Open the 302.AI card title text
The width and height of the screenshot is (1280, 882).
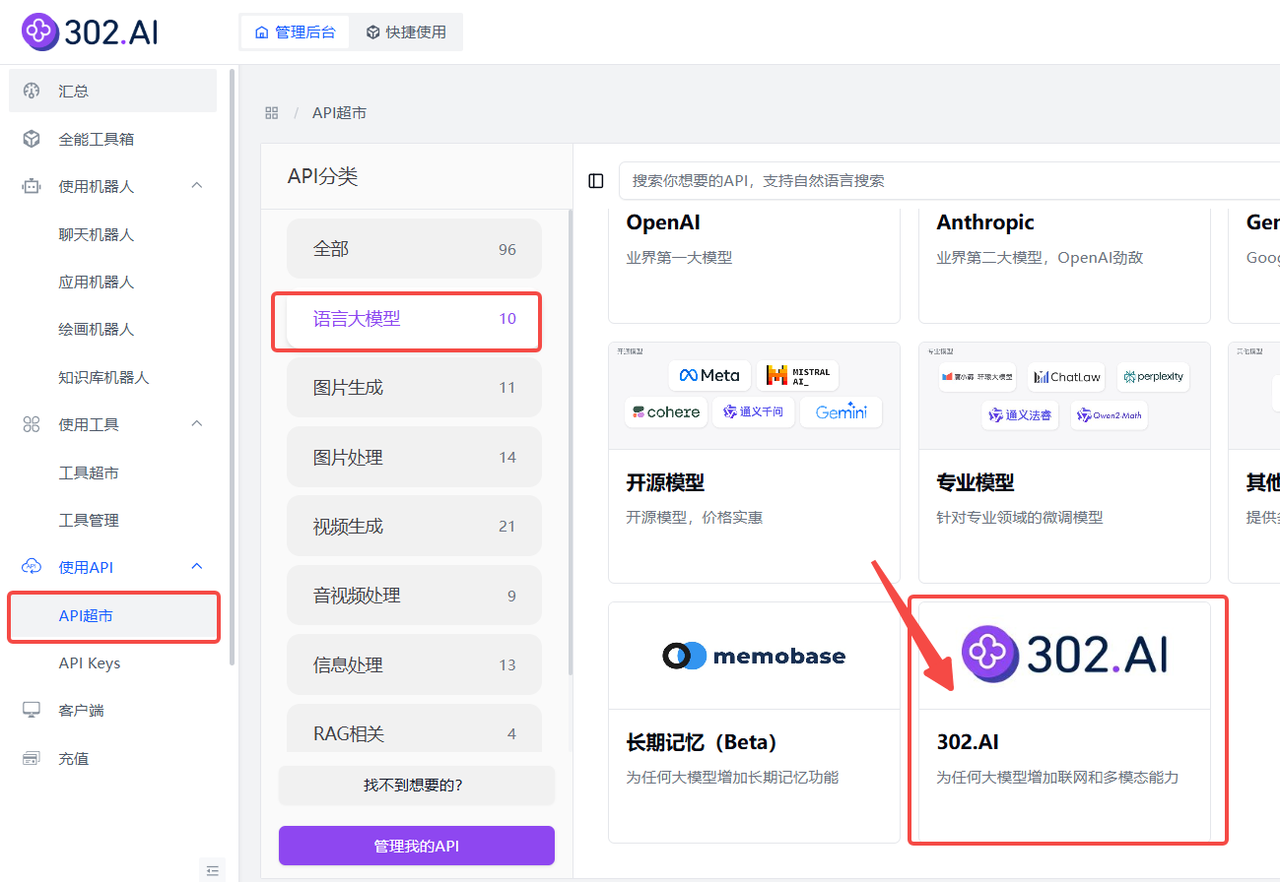(x=967, y=742)
